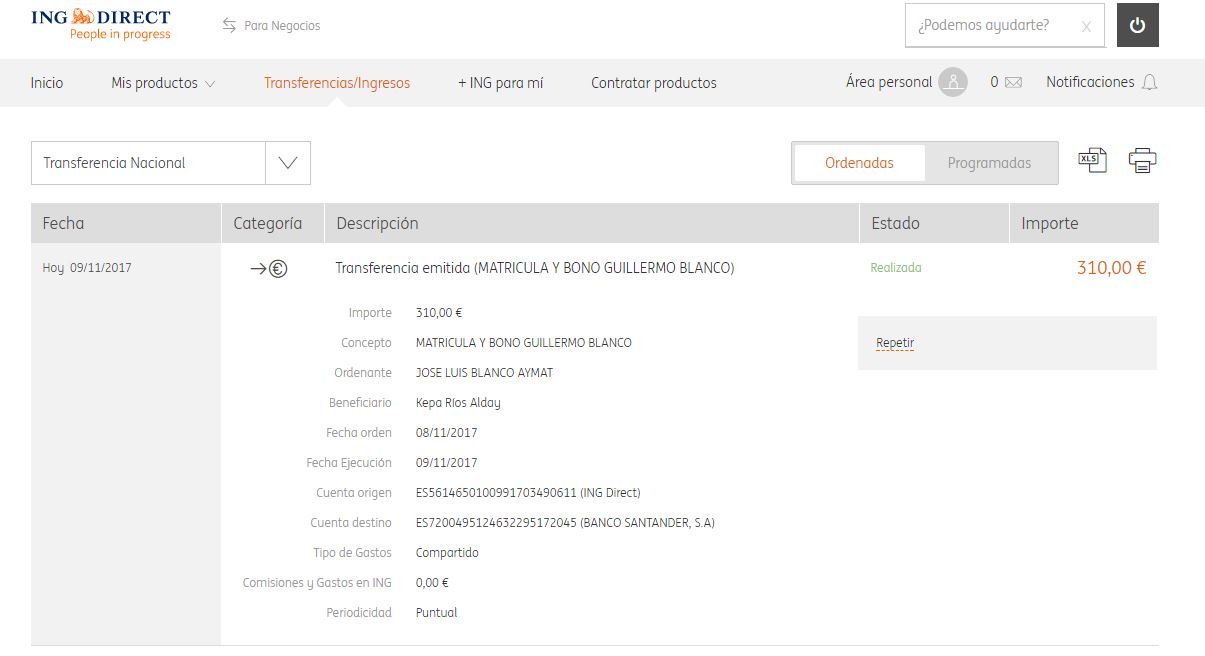This screenshot has height=656, width=1205.
Task: Clear help search with the X icon
Action: (1086, 27)
